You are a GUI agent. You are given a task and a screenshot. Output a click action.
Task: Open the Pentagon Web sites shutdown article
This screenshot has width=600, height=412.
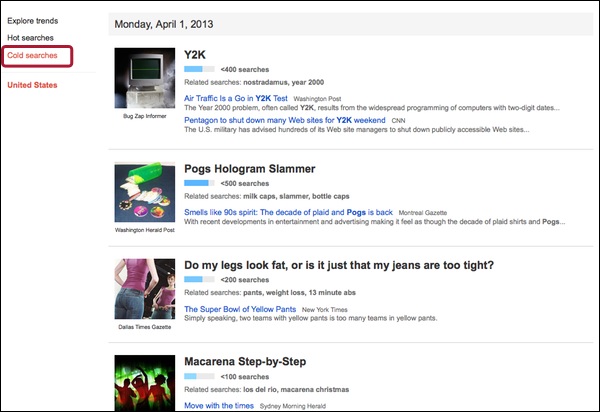coord(284,119)
